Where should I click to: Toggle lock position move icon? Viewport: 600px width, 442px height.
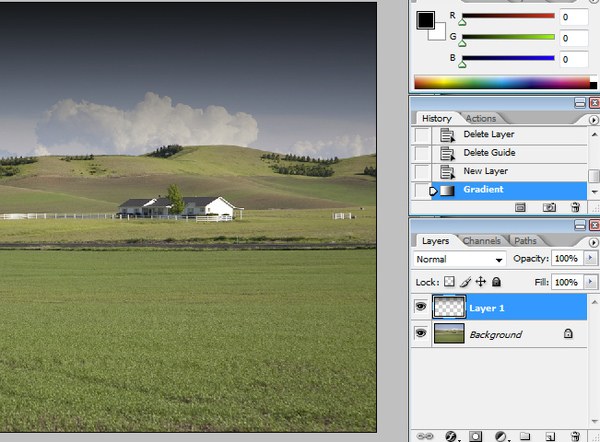(481, 282)
